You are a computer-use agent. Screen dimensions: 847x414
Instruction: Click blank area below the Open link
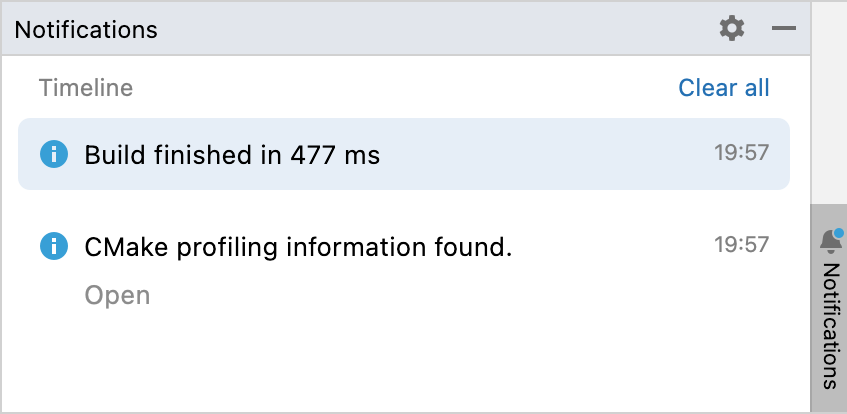click(300, 360)
